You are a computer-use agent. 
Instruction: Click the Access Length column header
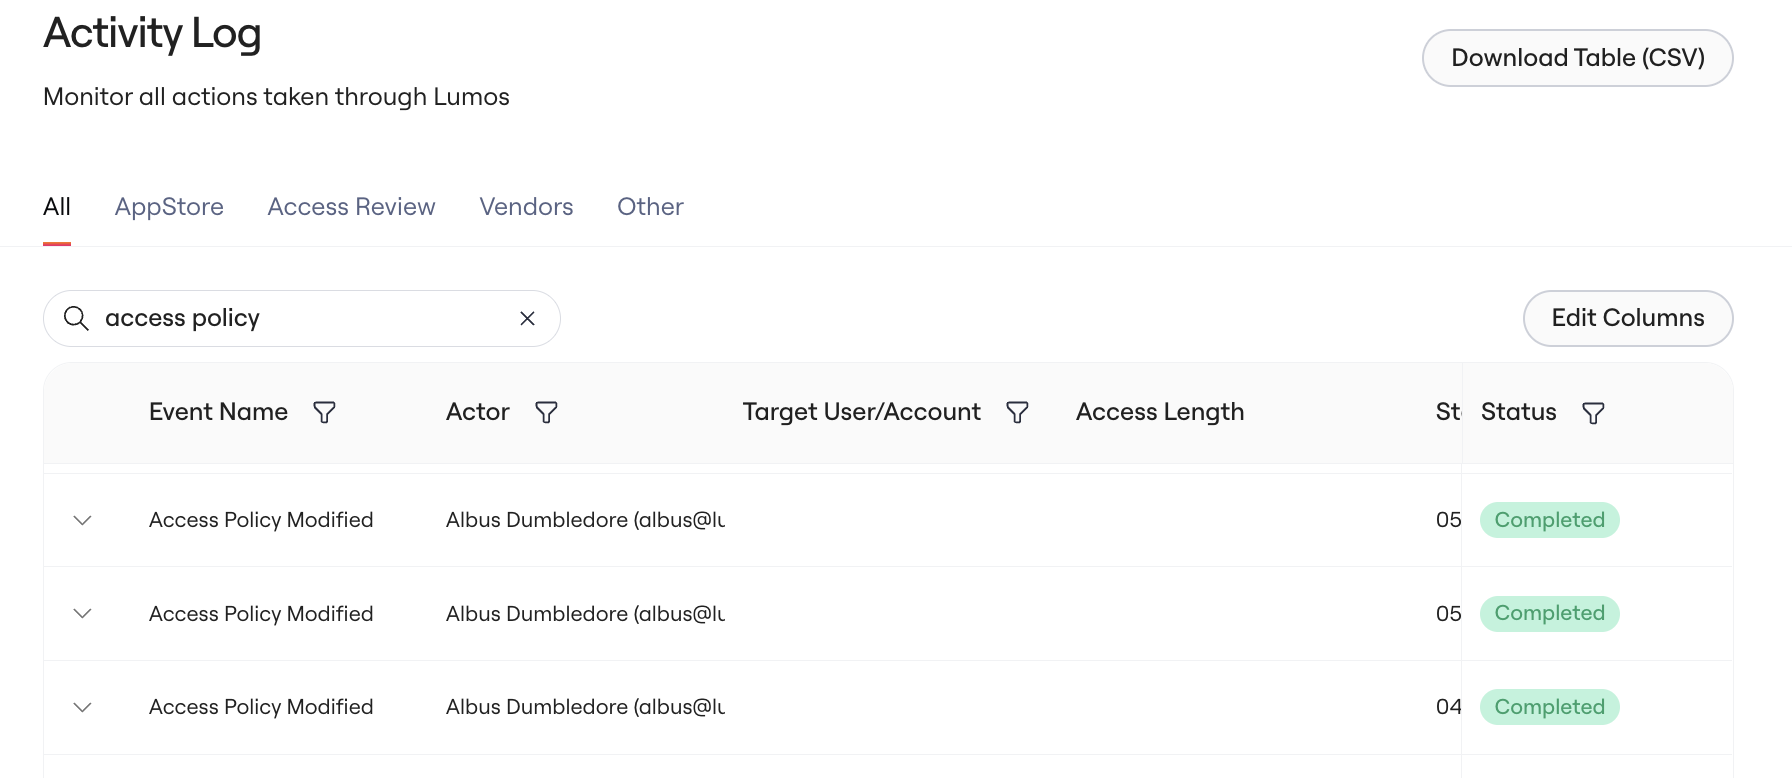coord(1159,412)
